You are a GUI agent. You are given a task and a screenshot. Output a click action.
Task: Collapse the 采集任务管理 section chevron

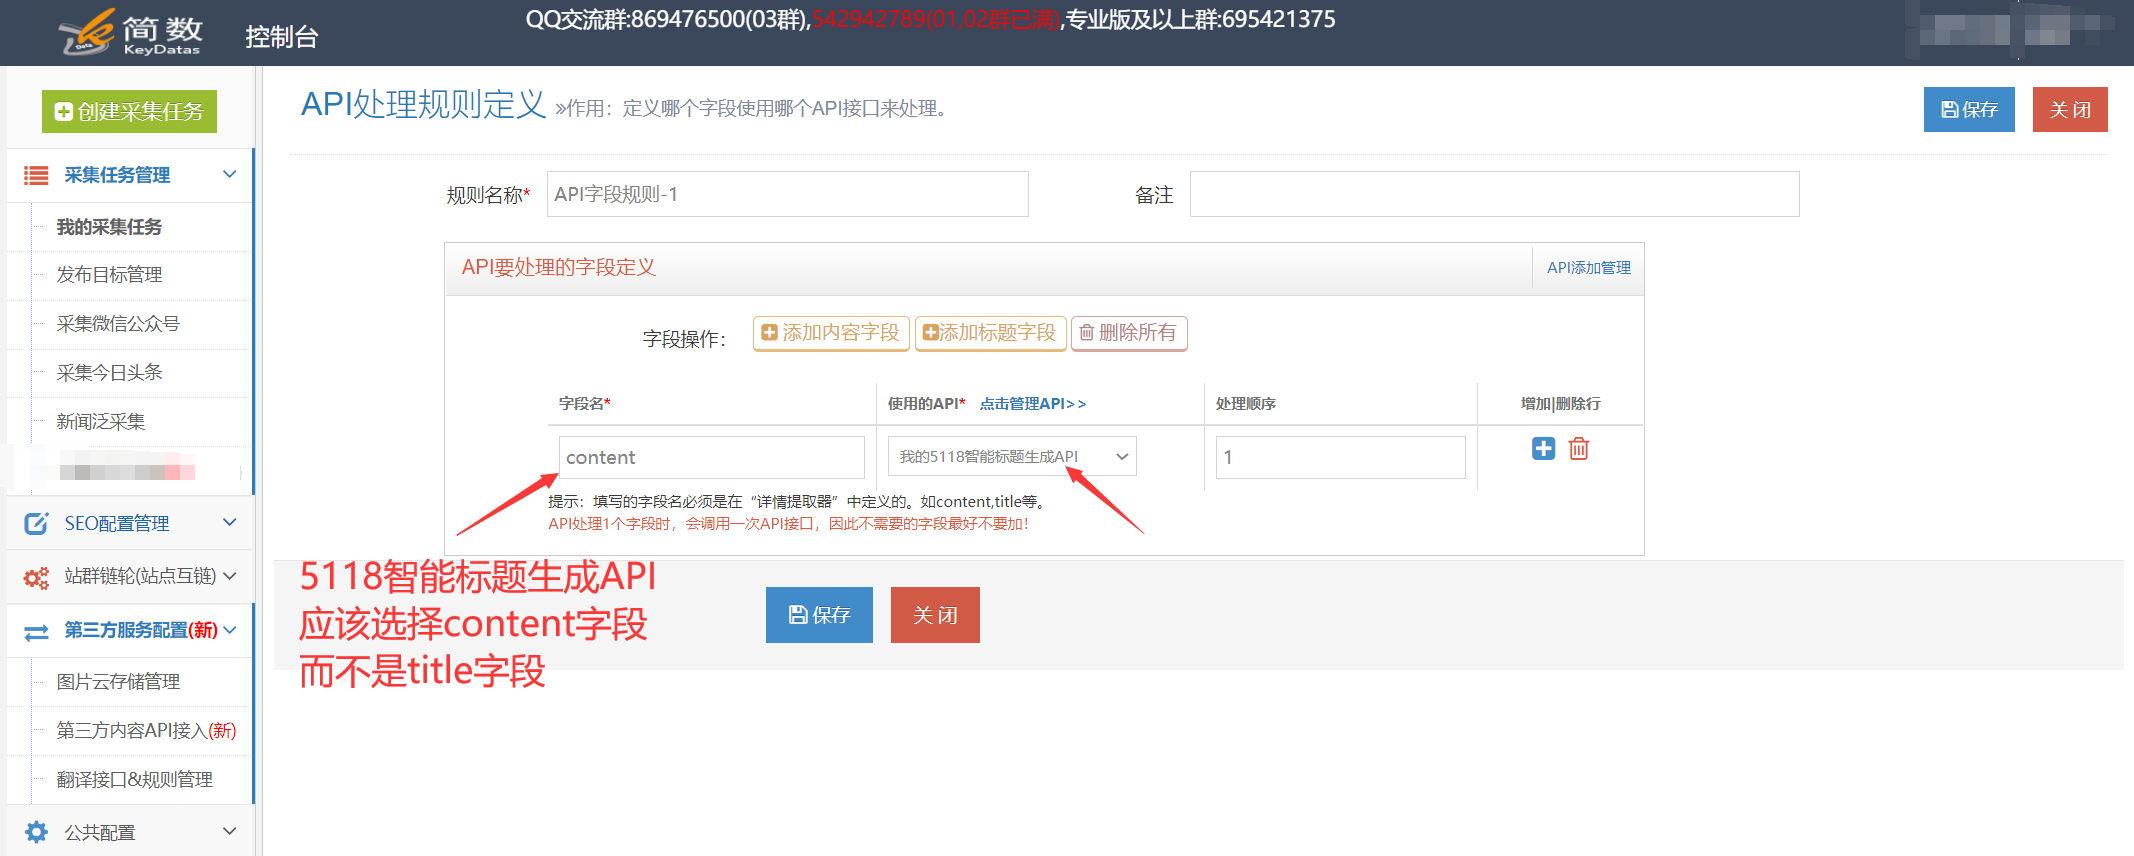[x=230, y=174]
